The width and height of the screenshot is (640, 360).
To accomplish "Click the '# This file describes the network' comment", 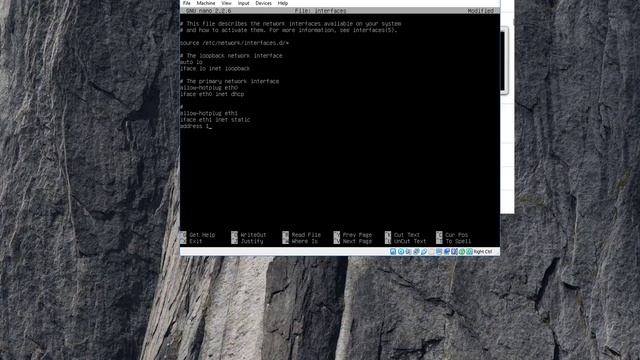I will pyautogui.click(x=291, y=24).
